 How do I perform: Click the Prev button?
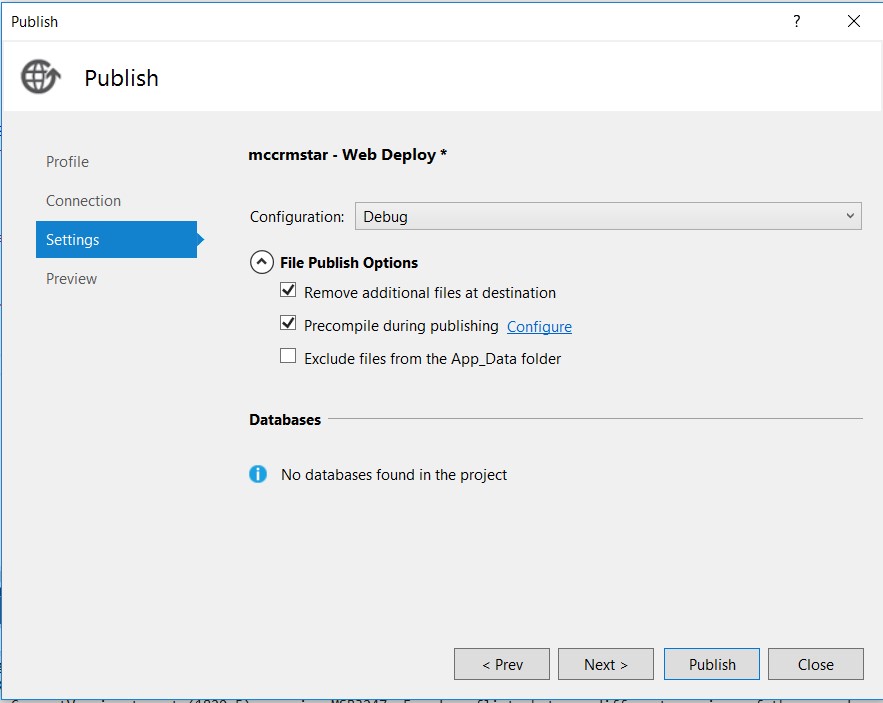(502, 664)
